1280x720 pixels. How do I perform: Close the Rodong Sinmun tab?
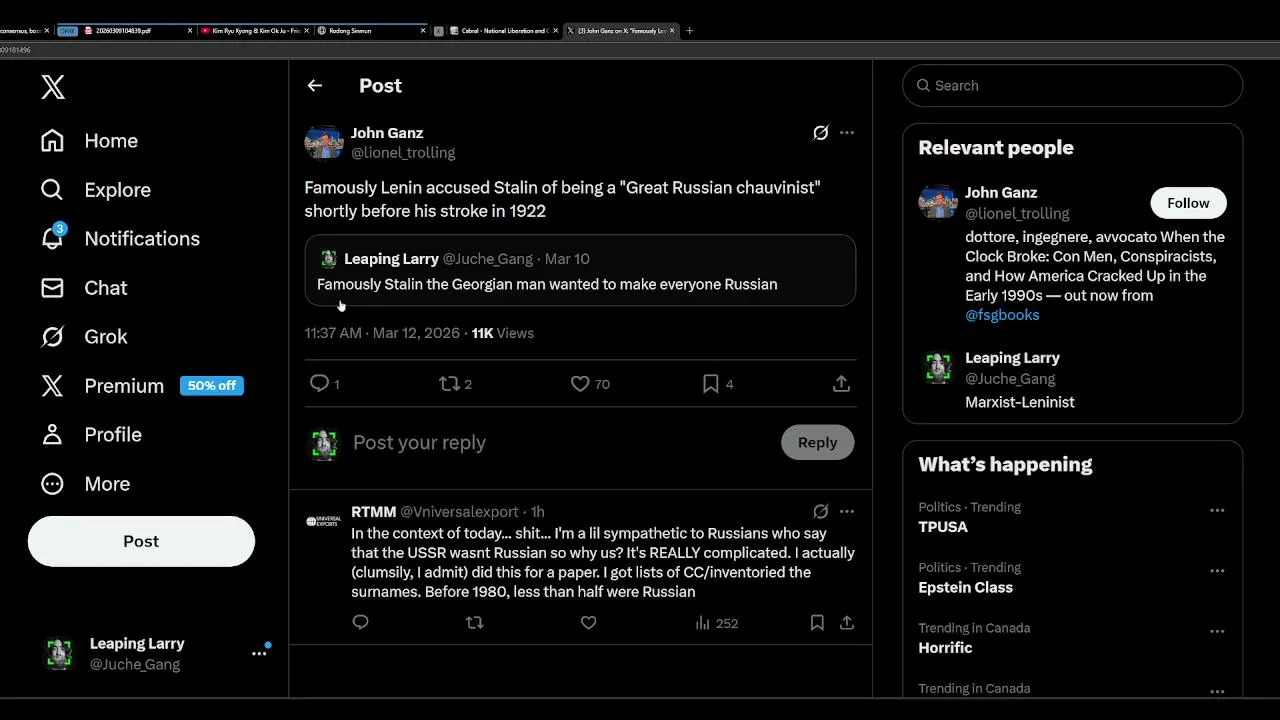421,31
